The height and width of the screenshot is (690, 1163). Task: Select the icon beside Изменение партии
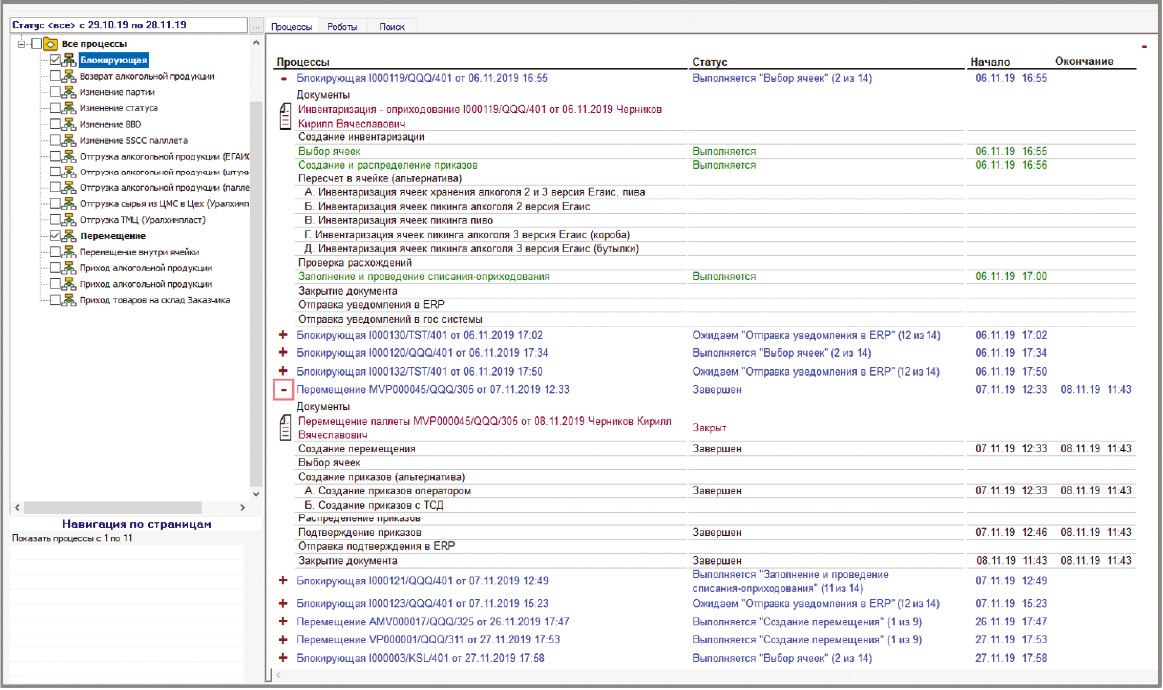coord(69,92)
